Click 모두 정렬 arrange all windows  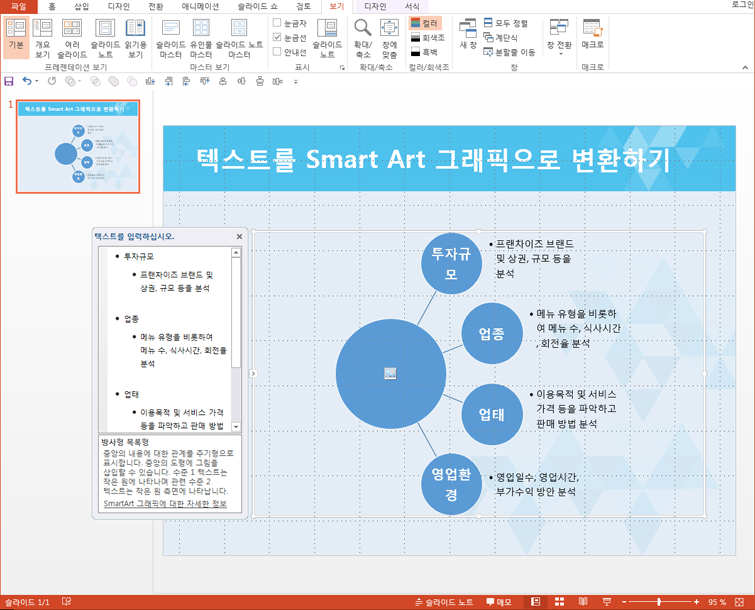(506, 23)
